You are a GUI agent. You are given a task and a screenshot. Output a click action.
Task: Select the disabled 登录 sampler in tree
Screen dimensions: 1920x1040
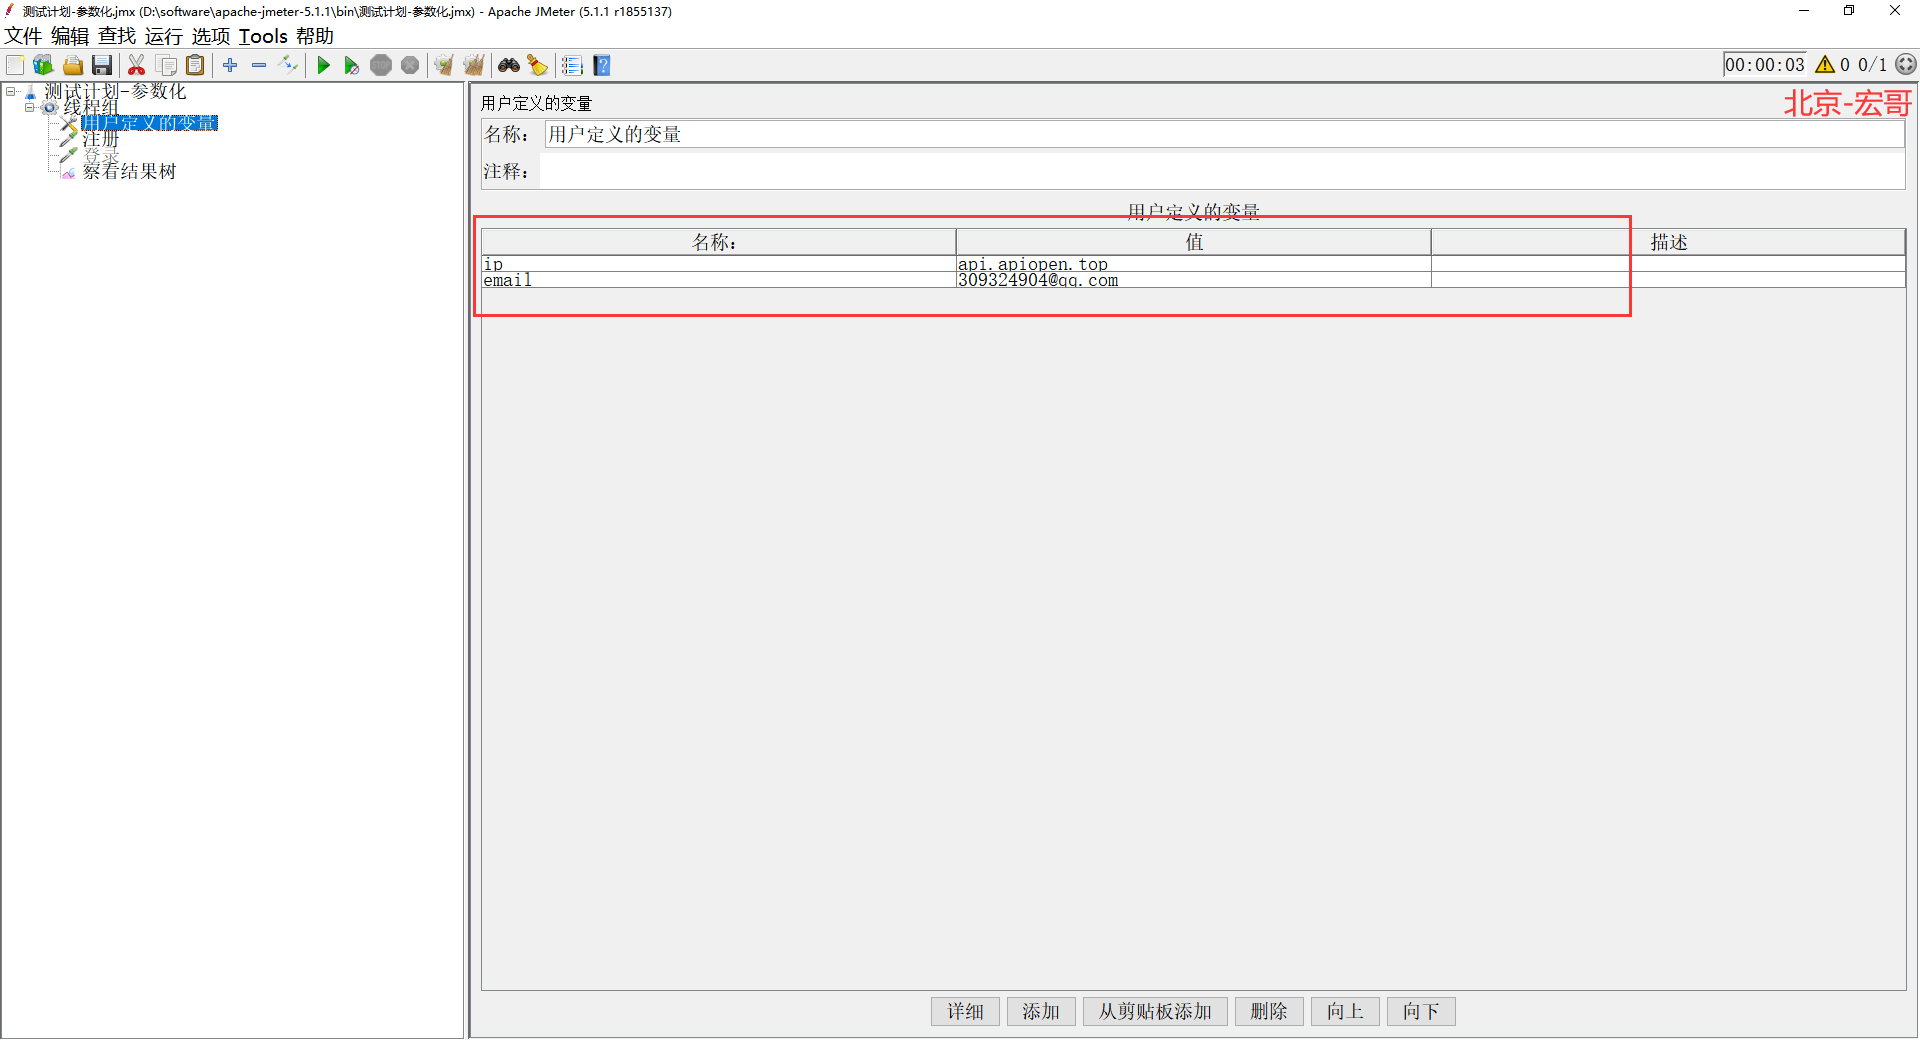tap(101, 156)
